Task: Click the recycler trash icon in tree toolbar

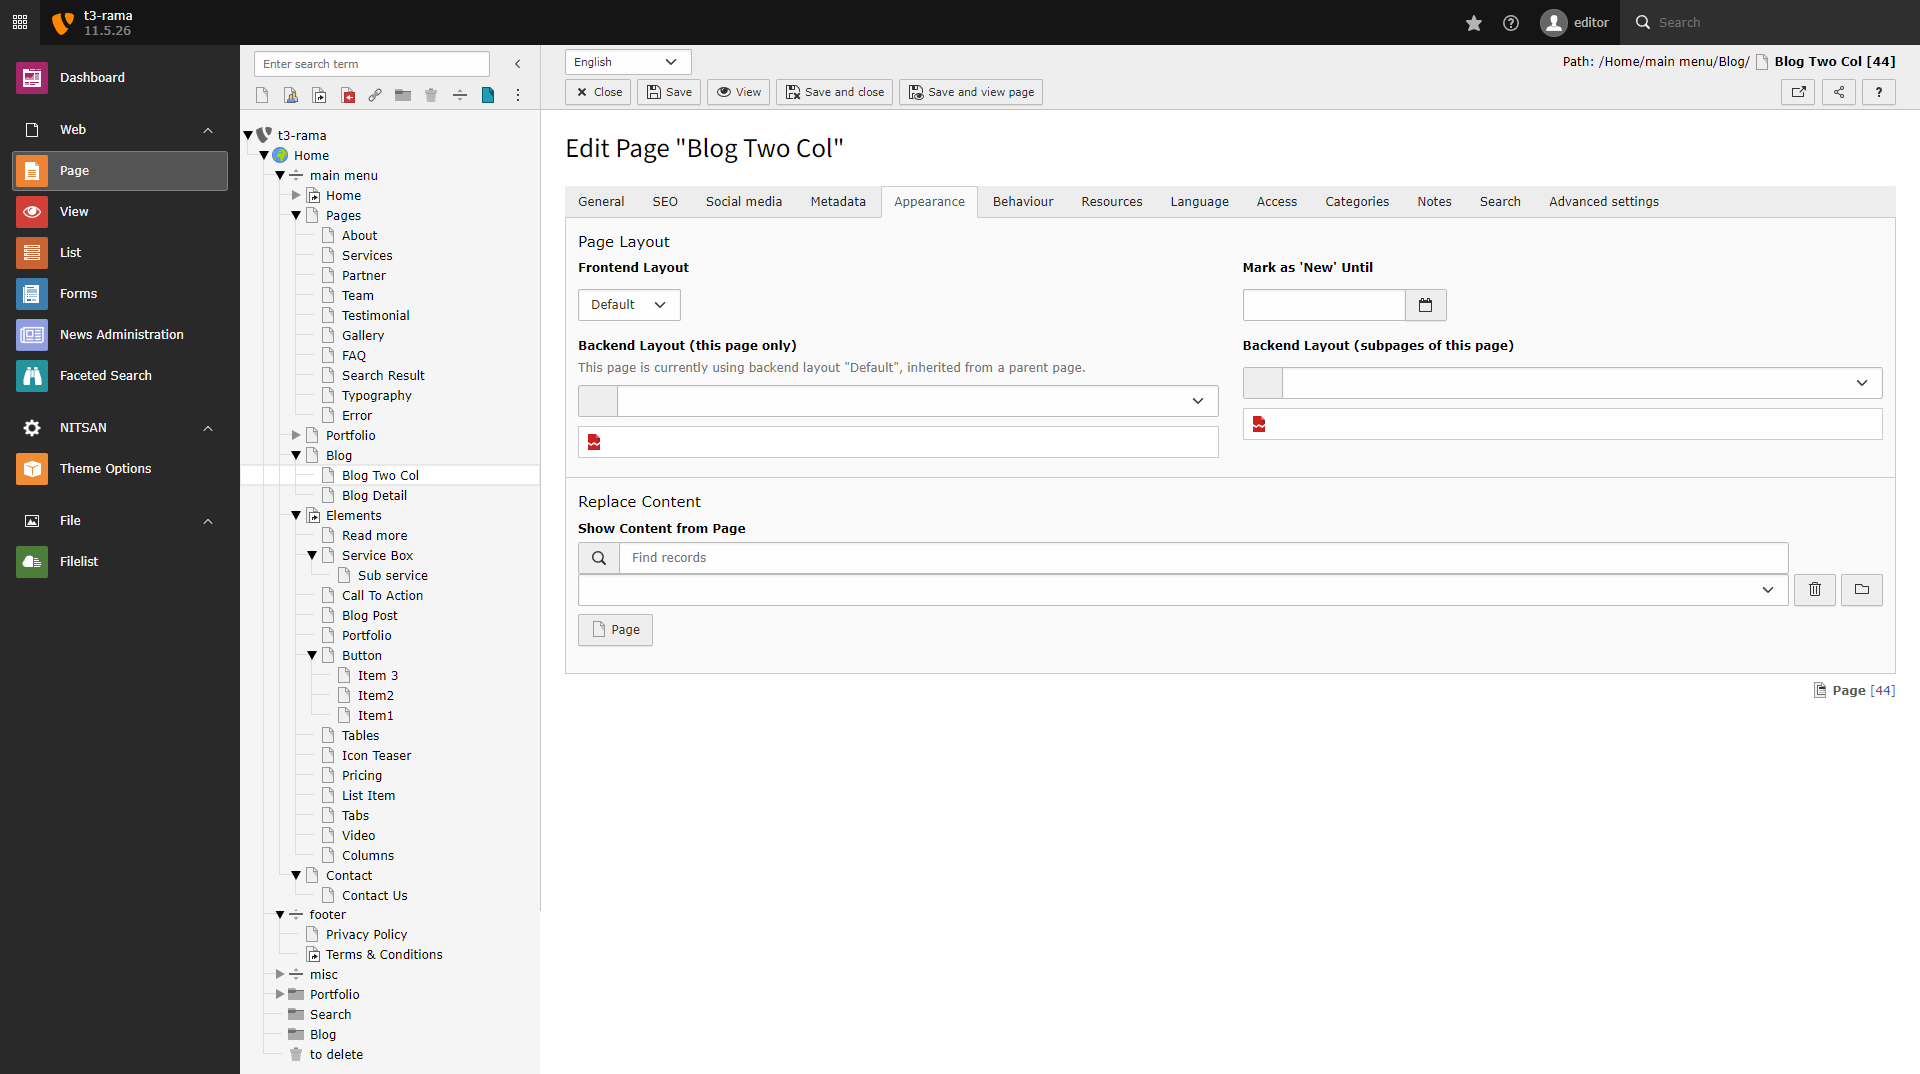Action: [x=431, y=95]
